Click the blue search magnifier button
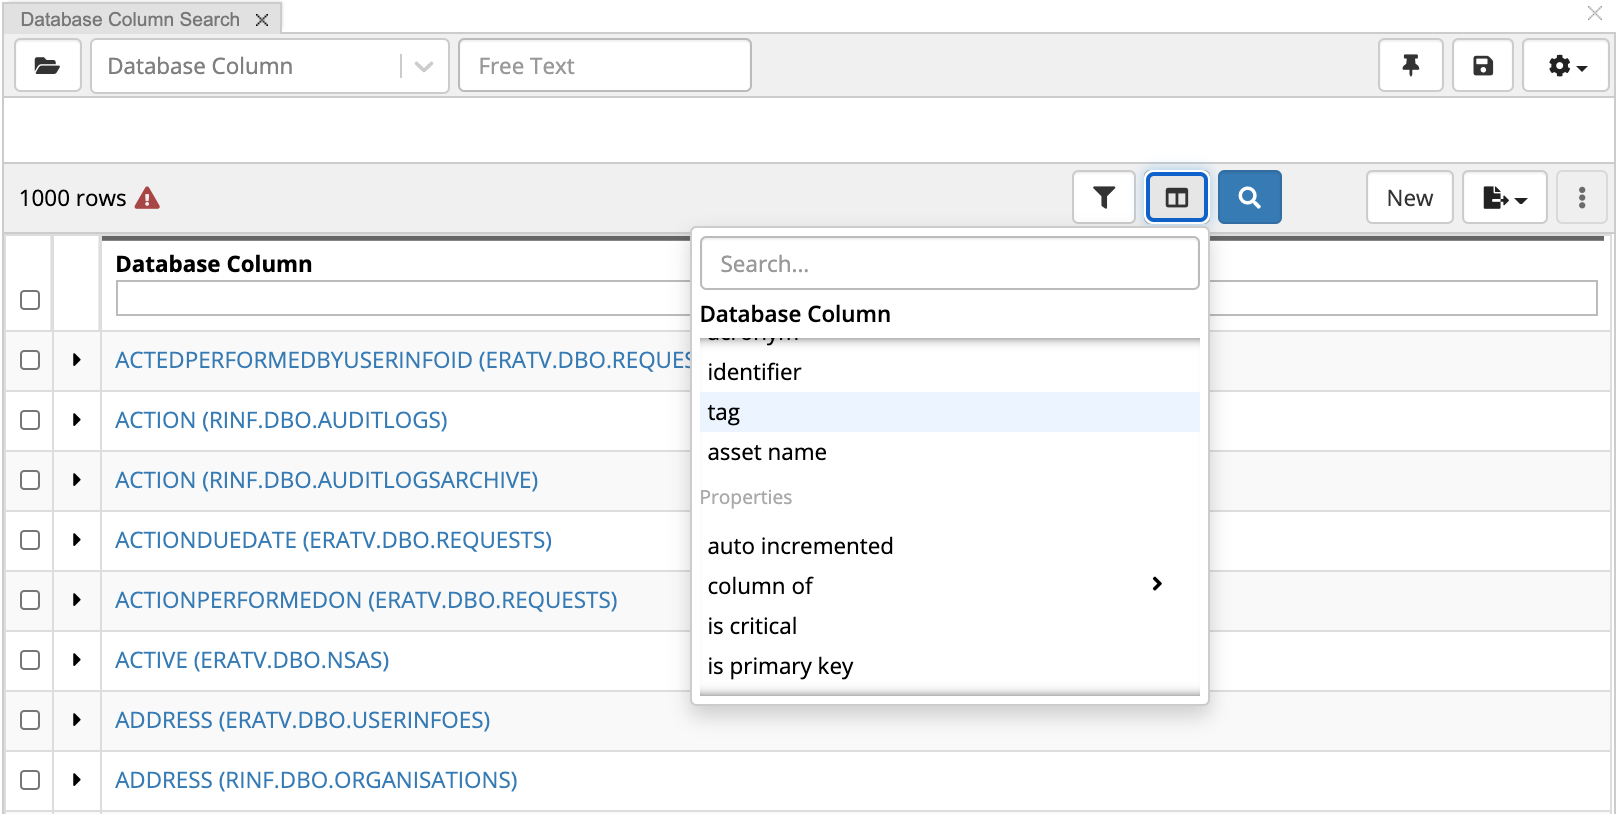This screenshot has height=814, width=1620. point(1249,198)
